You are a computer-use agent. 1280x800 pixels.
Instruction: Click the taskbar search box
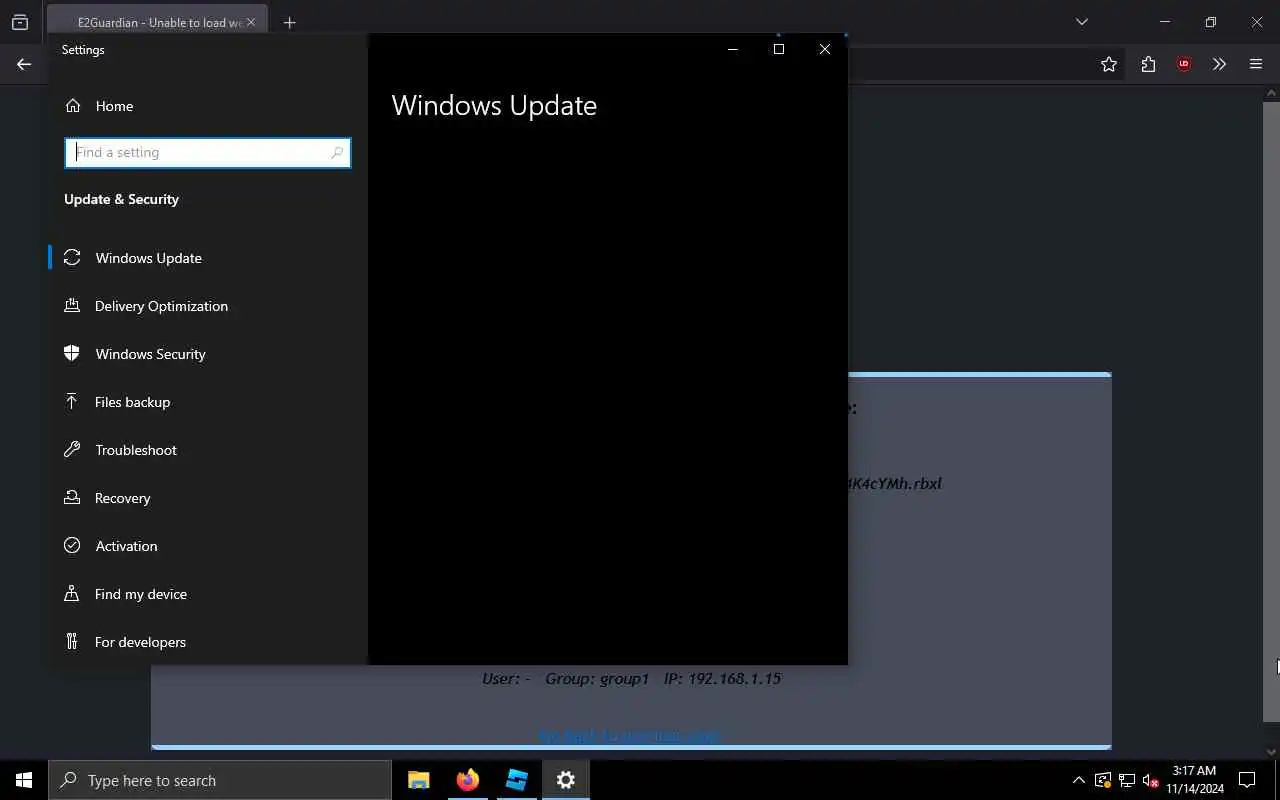click(x=220, y=780)
